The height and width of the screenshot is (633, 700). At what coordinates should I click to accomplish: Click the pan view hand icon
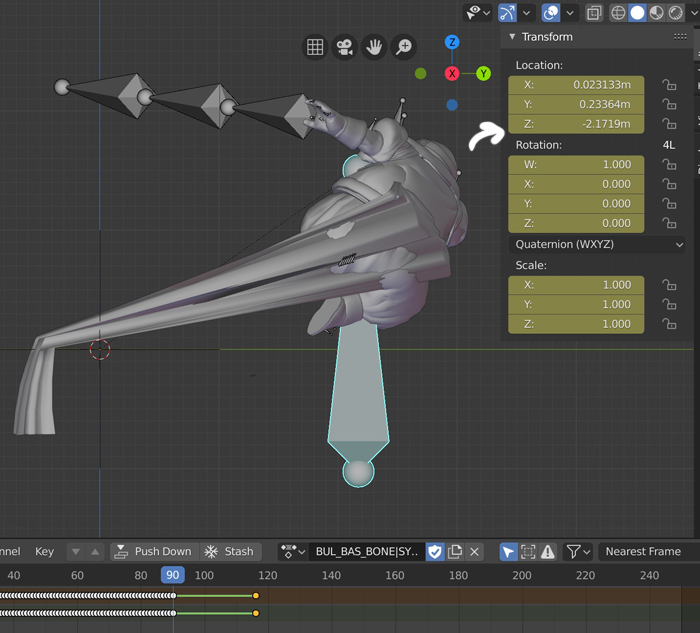pyautogui.click(x=374, y=47)
